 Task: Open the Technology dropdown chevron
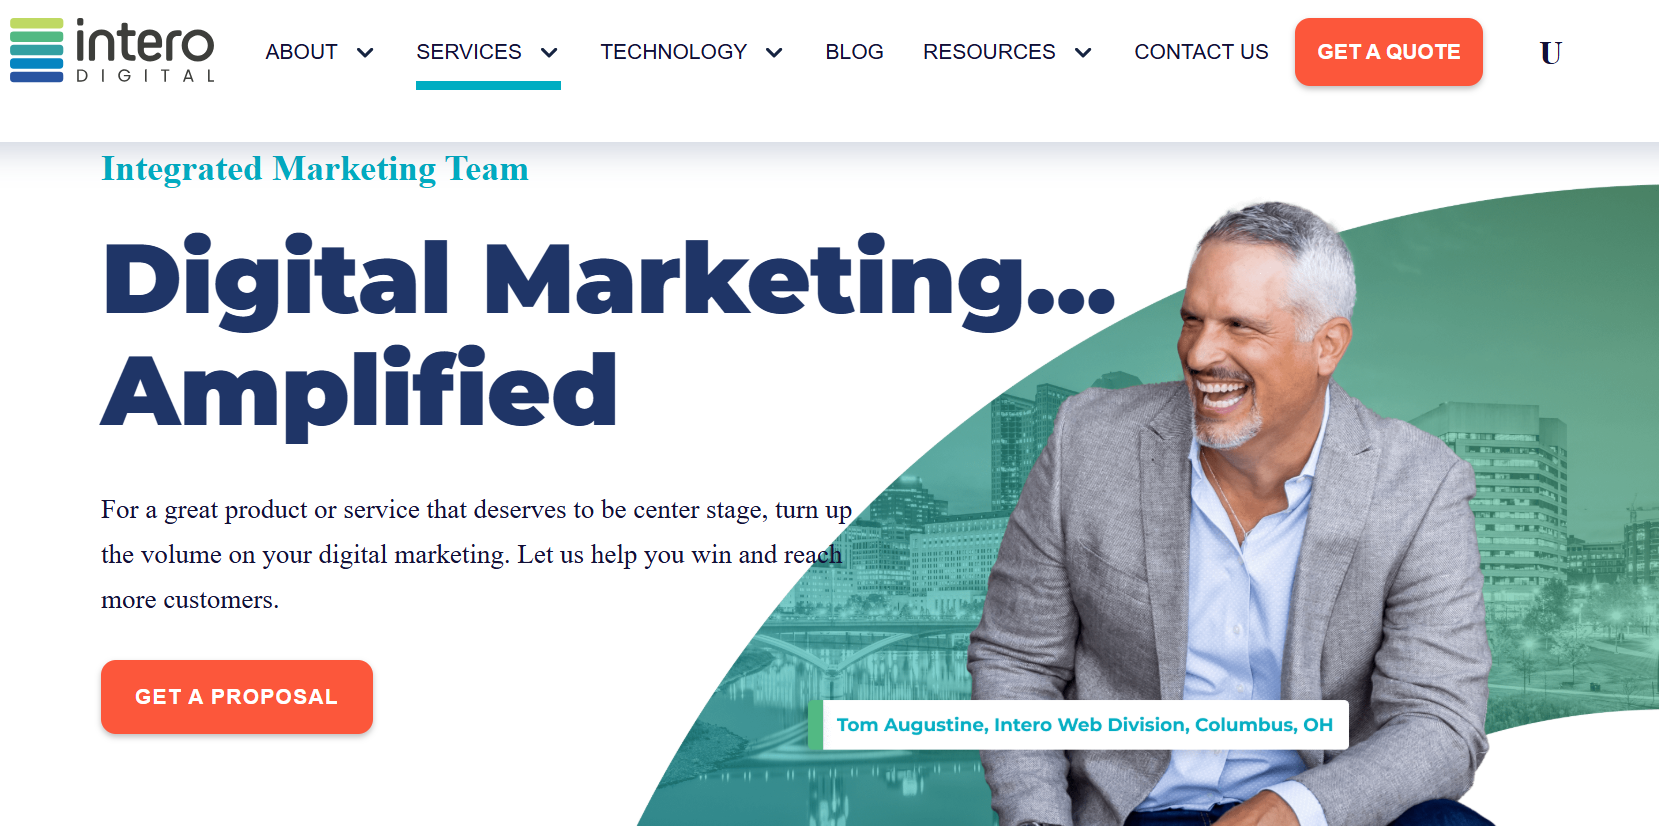[x=774, y=52]
